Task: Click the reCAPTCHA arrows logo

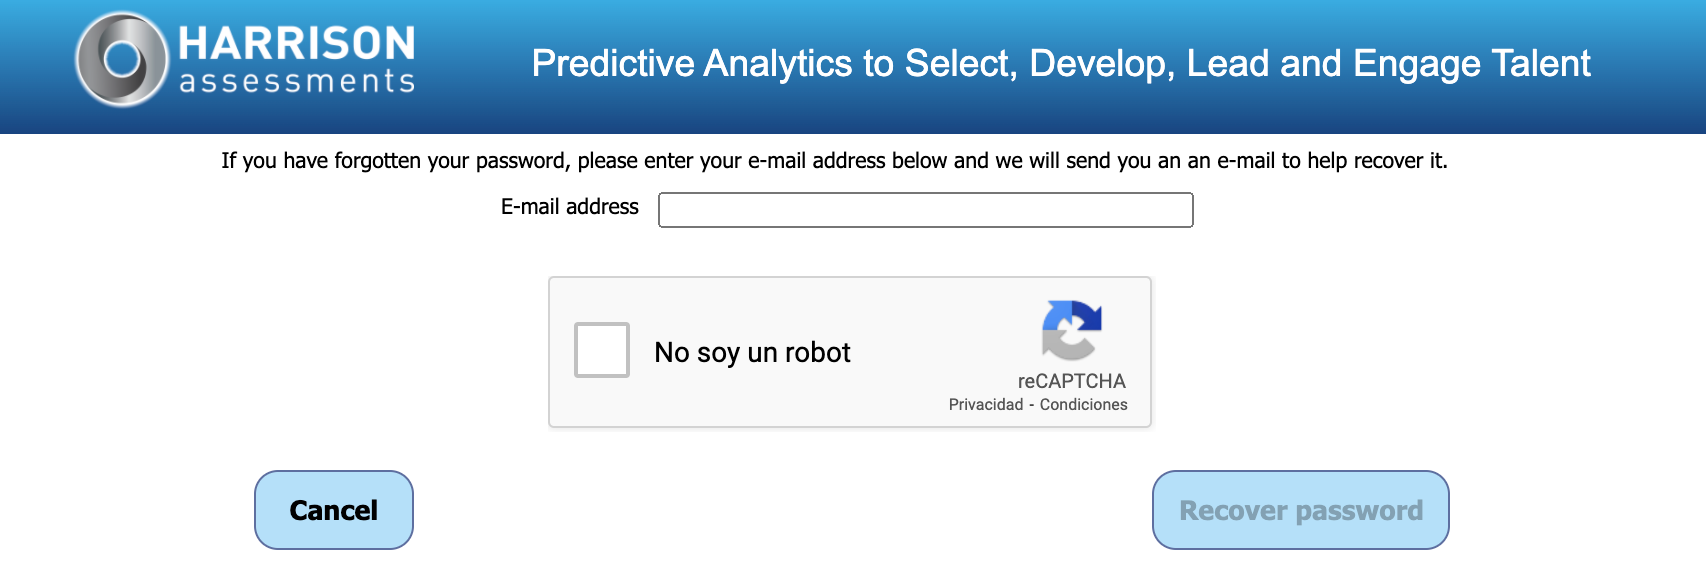Action: 1071,330
